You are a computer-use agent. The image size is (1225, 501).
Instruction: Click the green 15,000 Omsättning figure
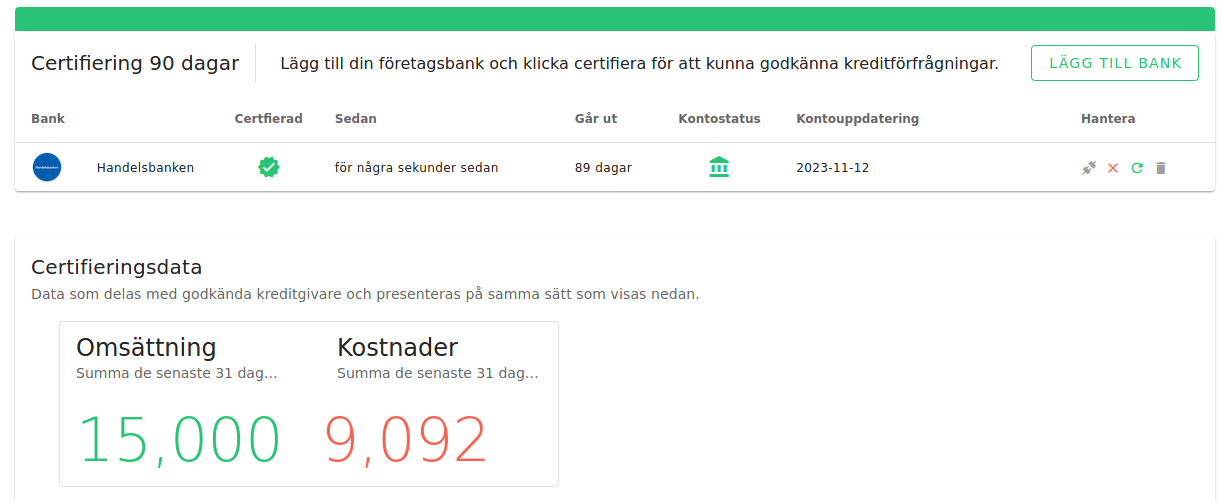coord(179,440)
